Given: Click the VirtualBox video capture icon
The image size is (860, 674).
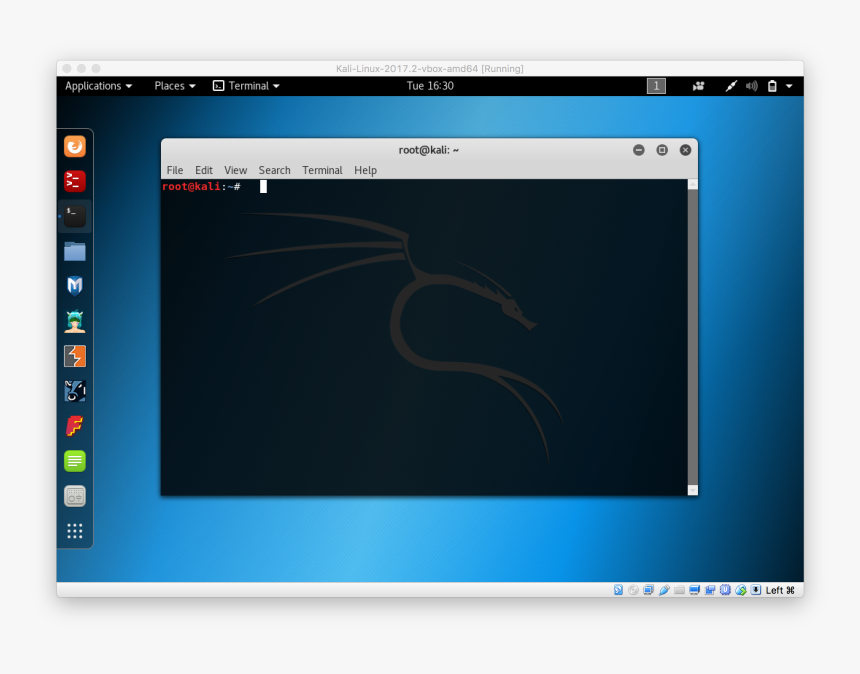Looking at the screenshot, I should tap(710, 590).
